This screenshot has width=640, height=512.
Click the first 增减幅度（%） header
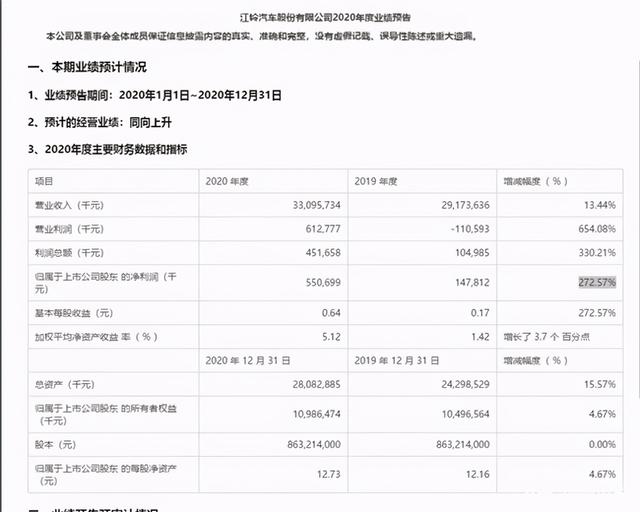coord(536,181)
